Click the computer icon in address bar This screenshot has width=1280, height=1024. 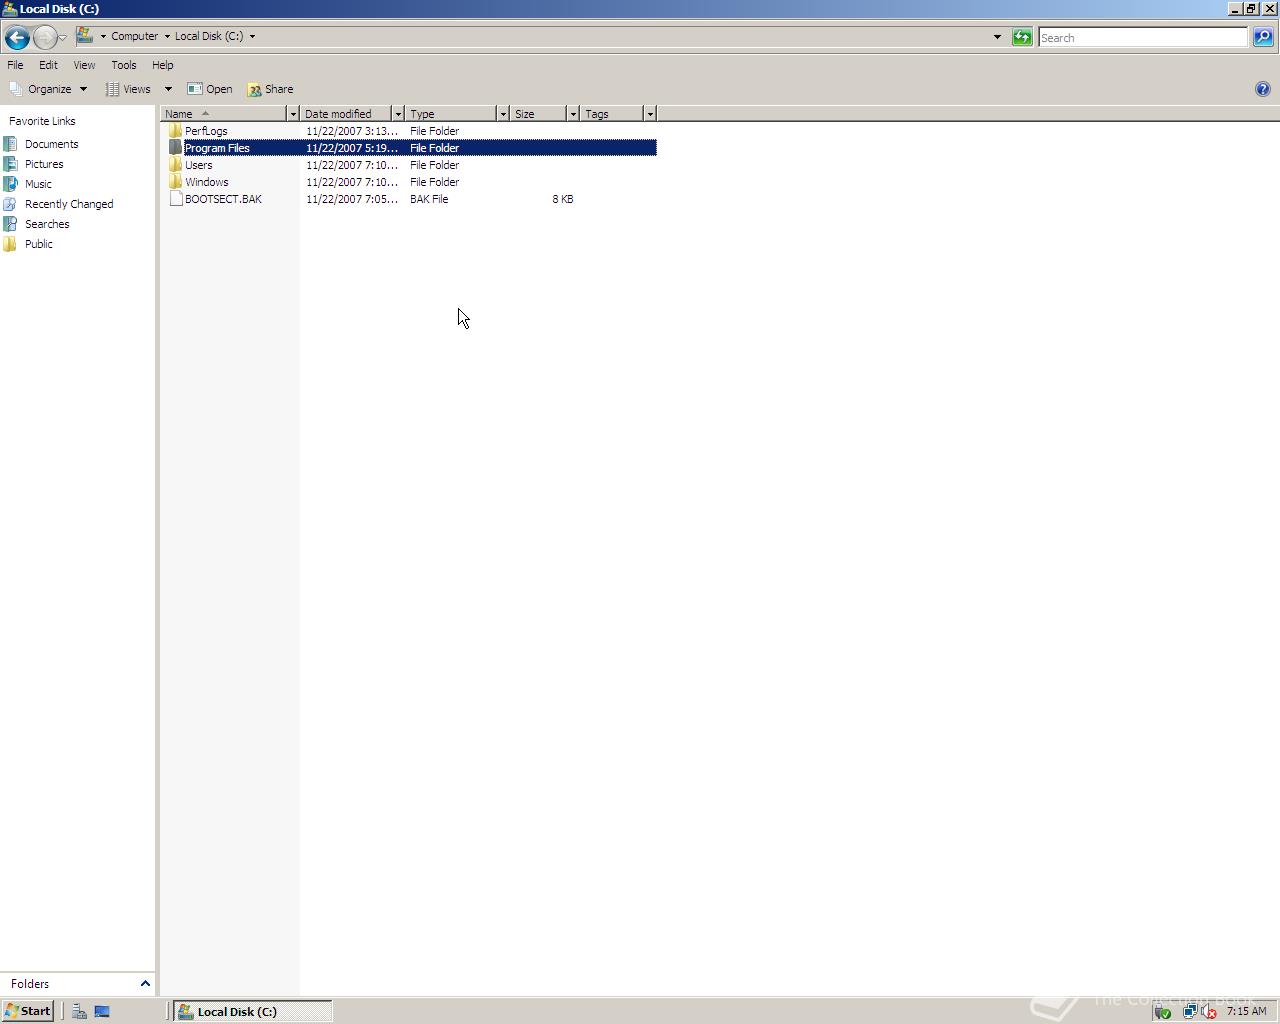point(85,36)
